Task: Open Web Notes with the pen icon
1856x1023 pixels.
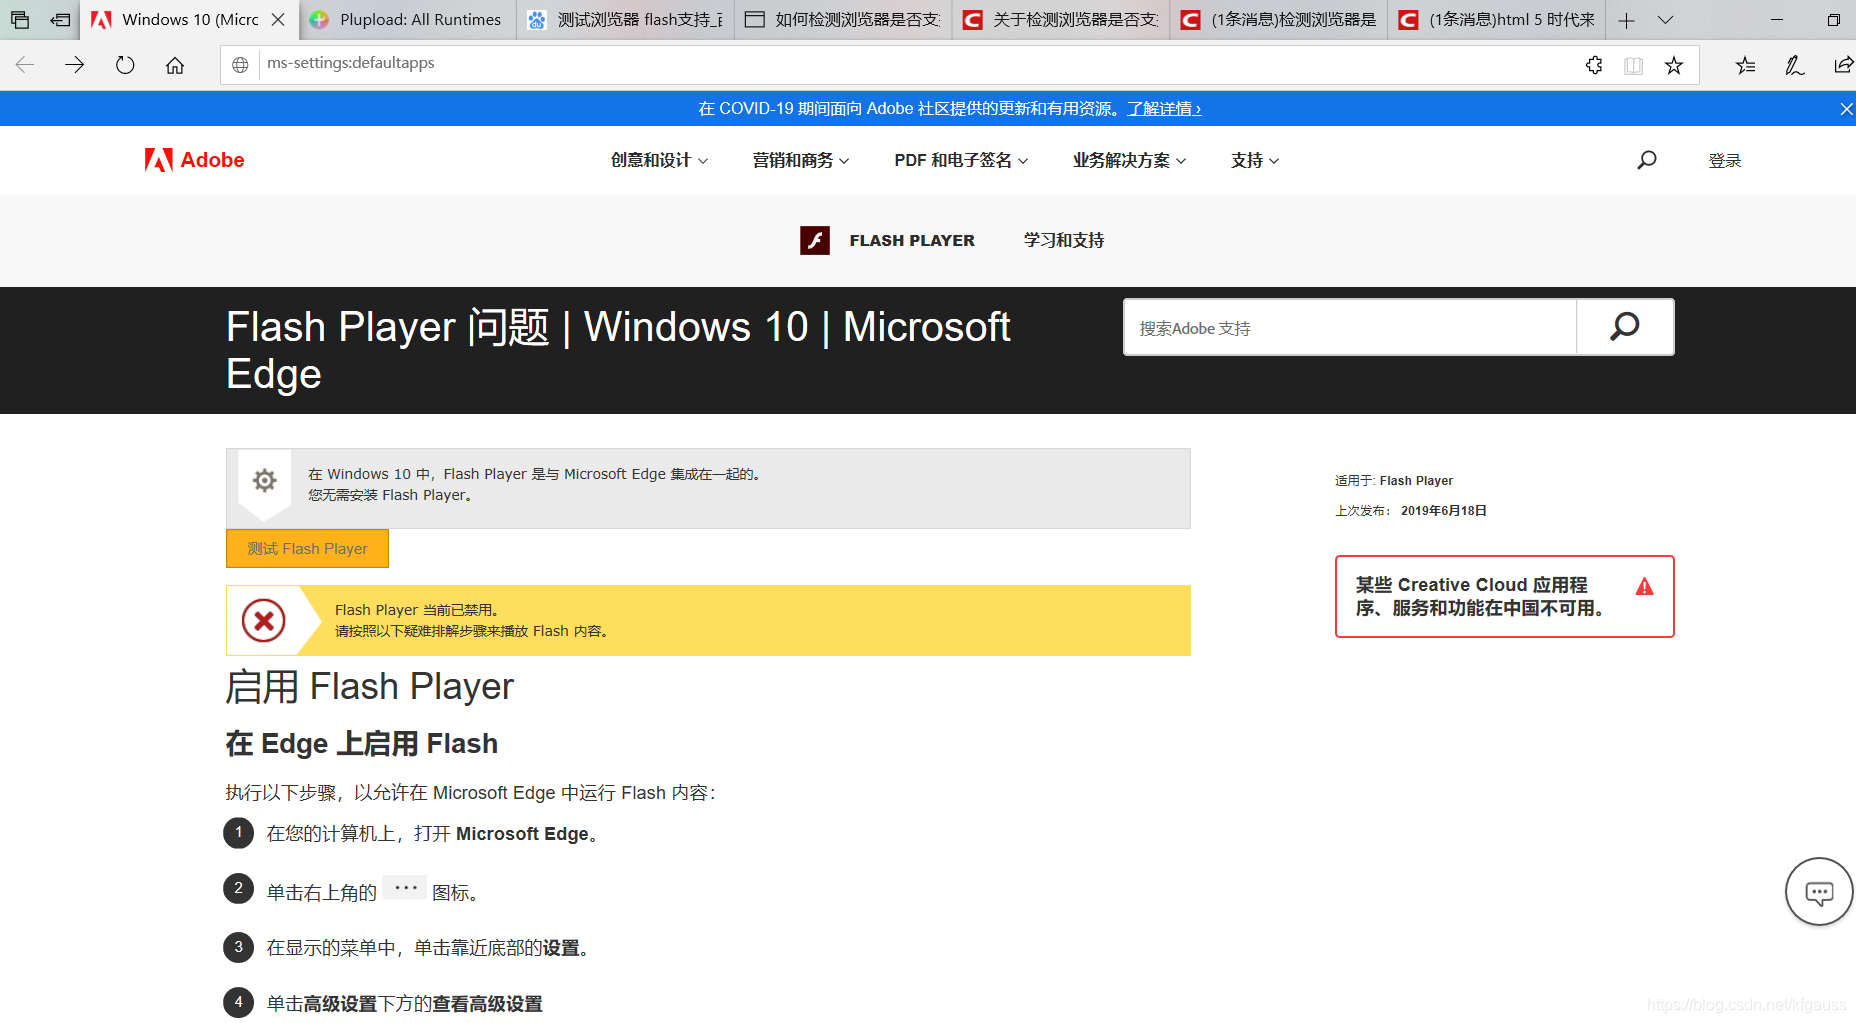Action: tap(1794, 64)
